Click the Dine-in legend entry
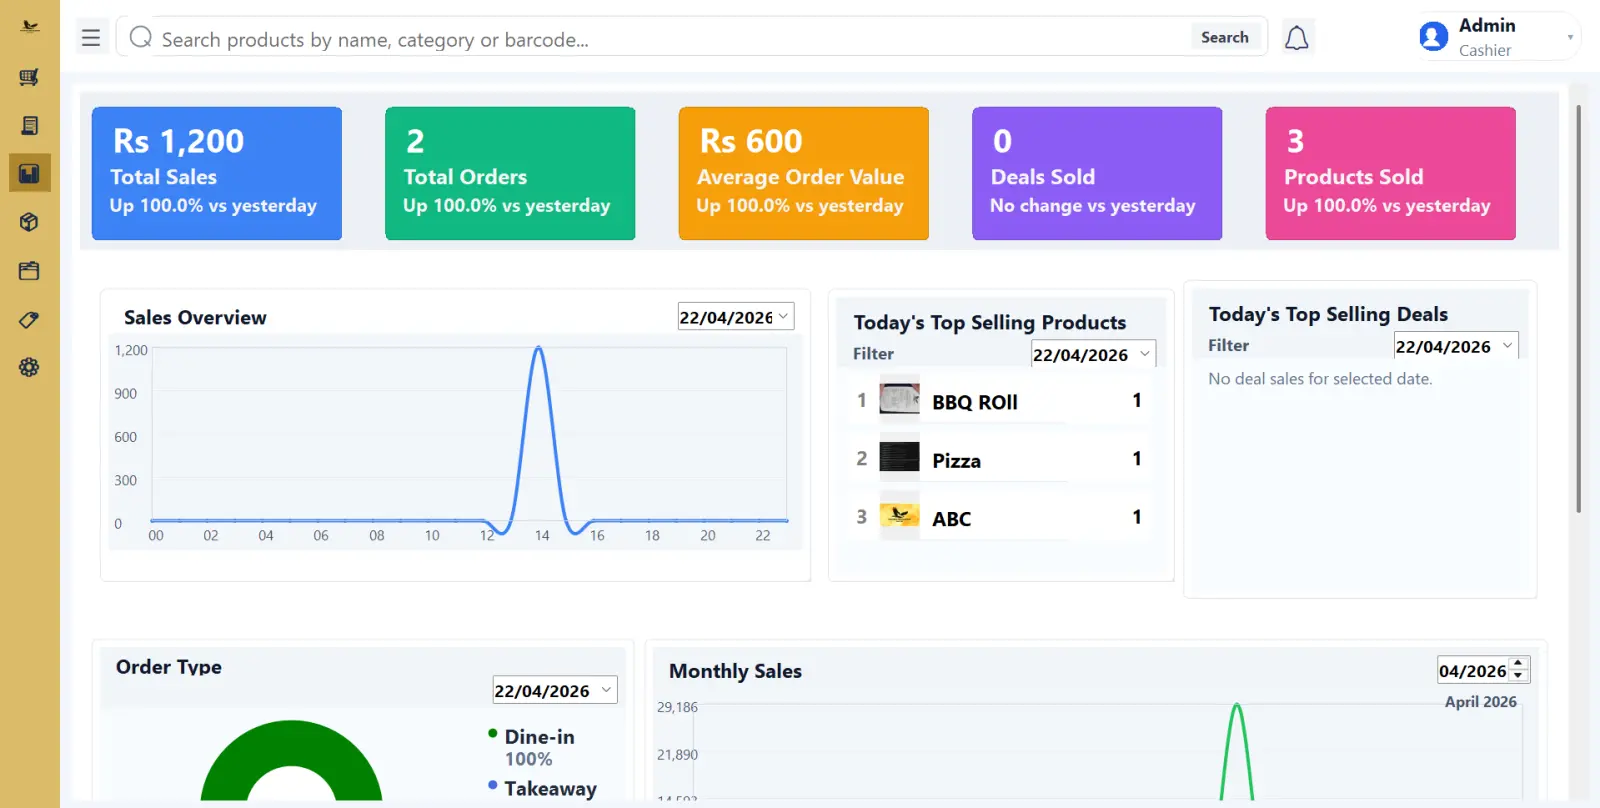Viewport: 1600px width, 808px height. [539, 736]
